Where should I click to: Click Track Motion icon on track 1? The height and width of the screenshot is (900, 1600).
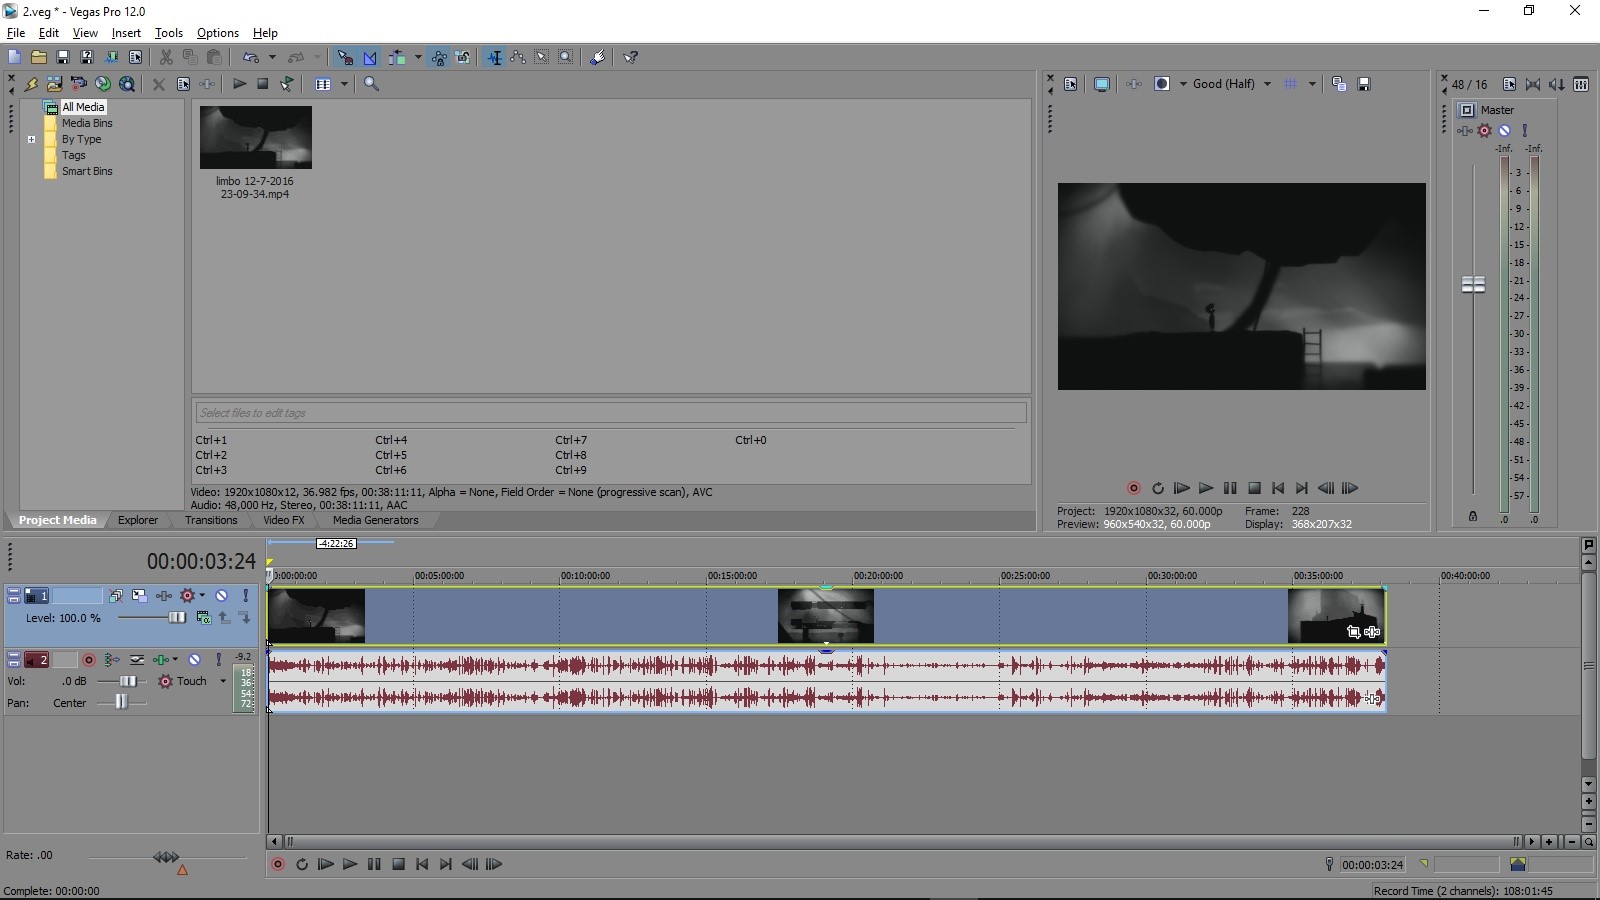(139, 595)
